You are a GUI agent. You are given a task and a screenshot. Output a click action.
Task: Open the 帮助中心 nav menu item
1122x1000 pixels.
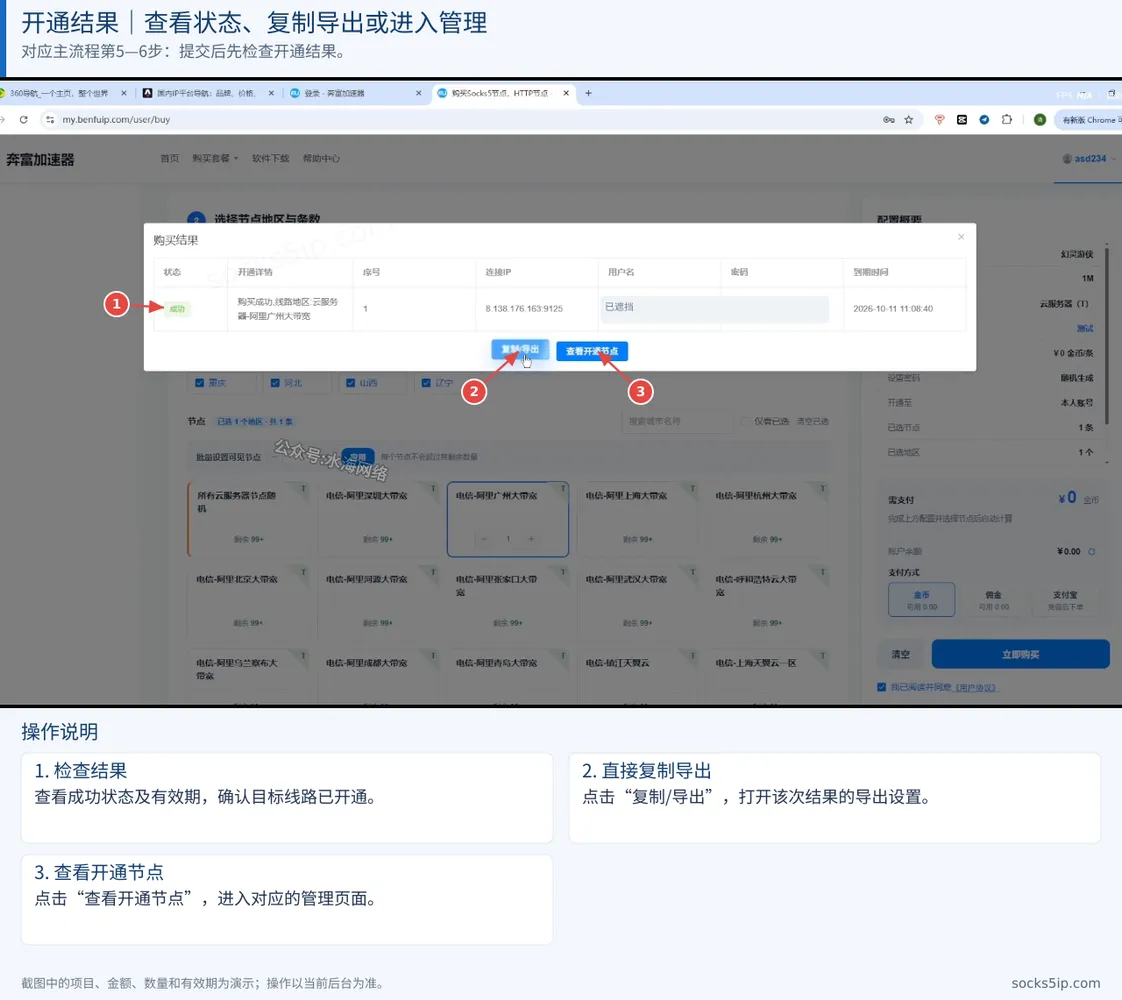pyautogui.click(x=321, y=159)
